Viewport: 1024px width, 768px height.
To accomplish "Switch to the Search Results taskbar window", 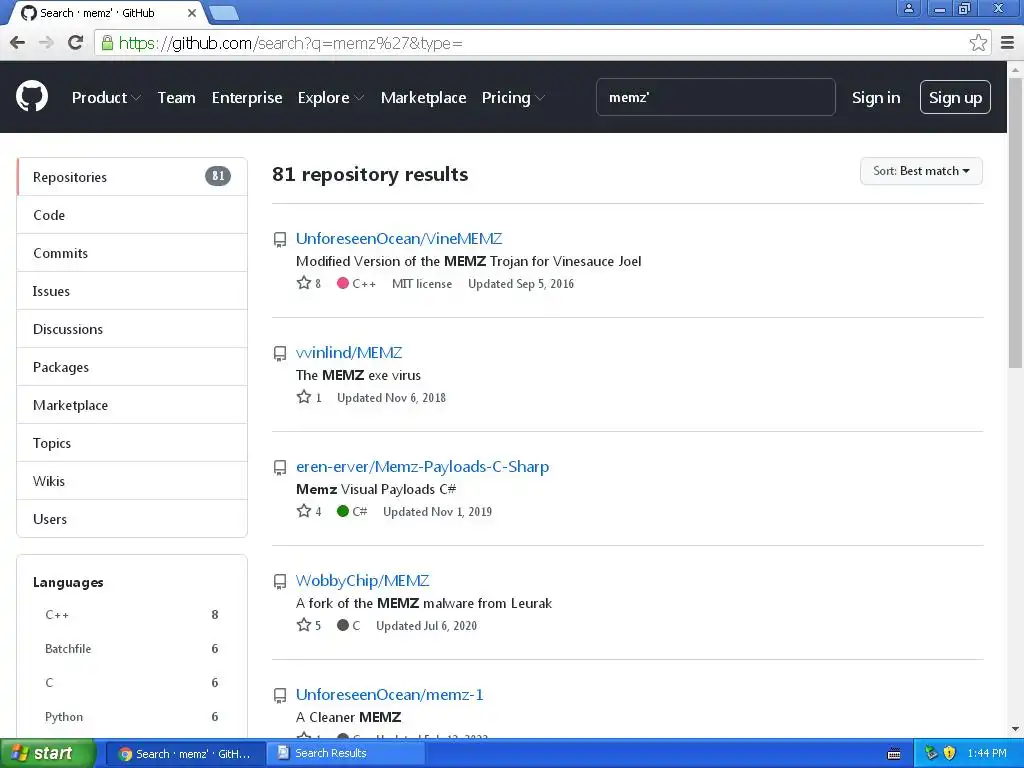I will point(346,753).
